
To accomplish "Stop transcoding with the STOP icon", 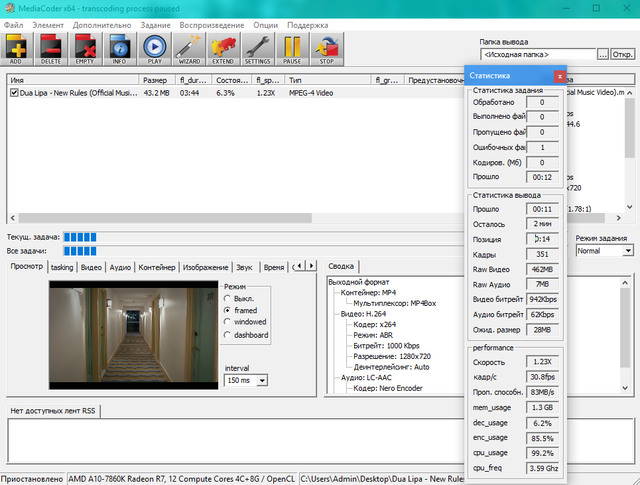I will click(x=326, y=47).
